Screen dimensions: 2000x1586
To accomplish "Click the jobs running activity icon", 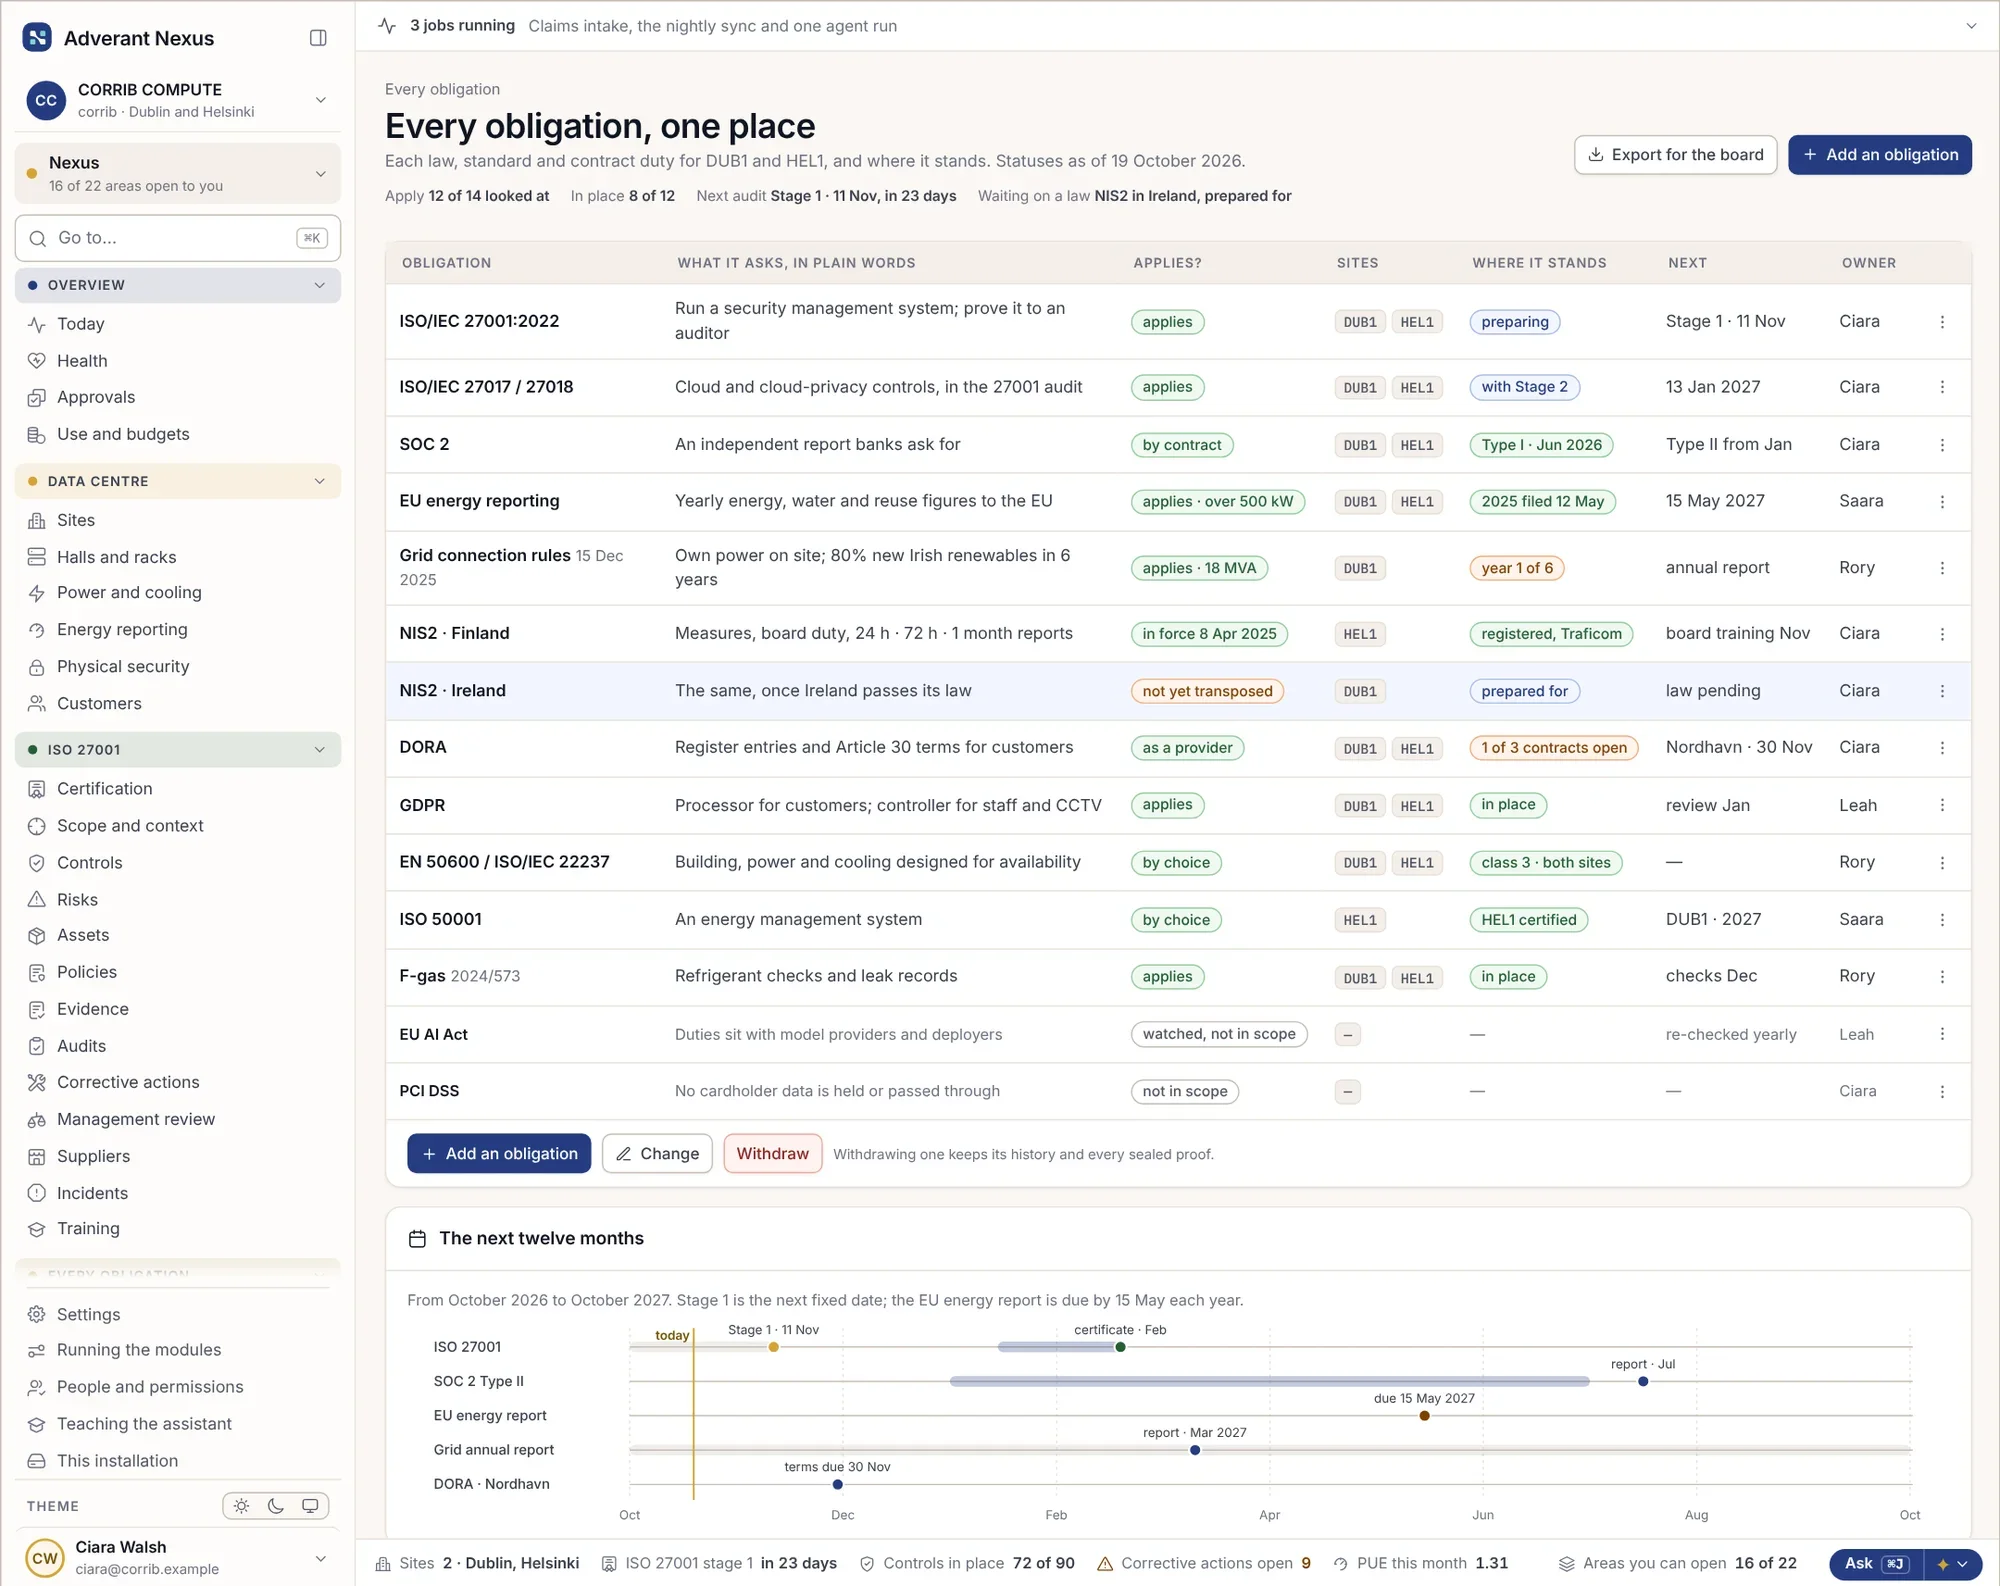I will (x=388, y=26).
